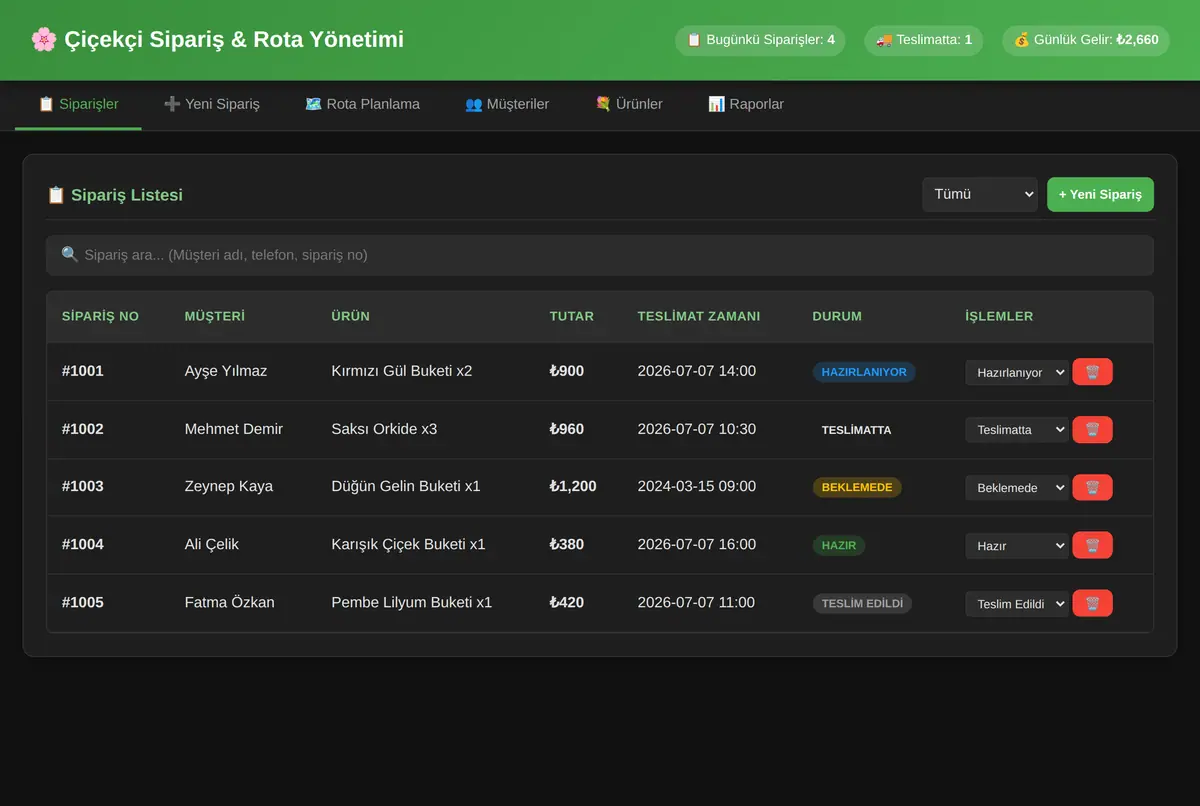1200x806 pixels.
Task: Click product Karışık Çiçek Buketi x1
Action: [408, 545]
